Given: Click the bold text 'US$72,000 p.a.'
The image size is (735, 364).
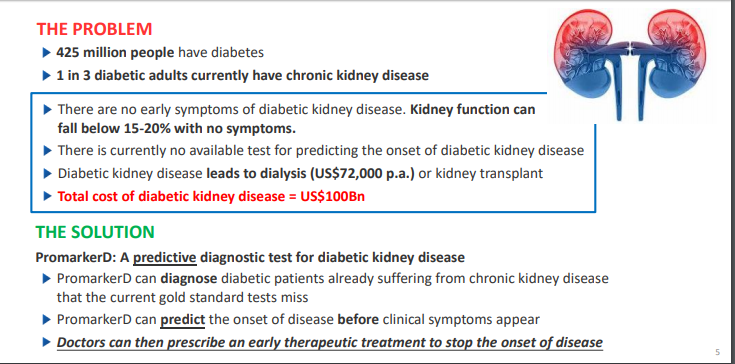Looking at the screenshot, I should [361, 174].
